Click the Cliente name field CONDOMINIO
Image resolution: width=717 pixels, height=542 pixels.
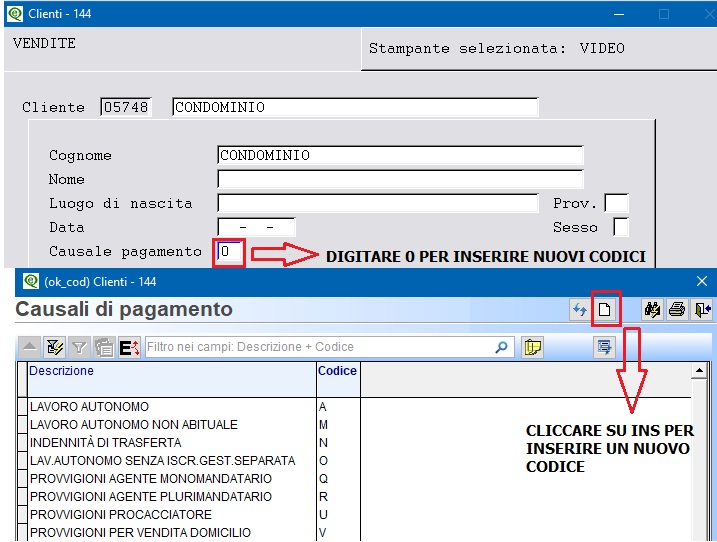(355, 107)
